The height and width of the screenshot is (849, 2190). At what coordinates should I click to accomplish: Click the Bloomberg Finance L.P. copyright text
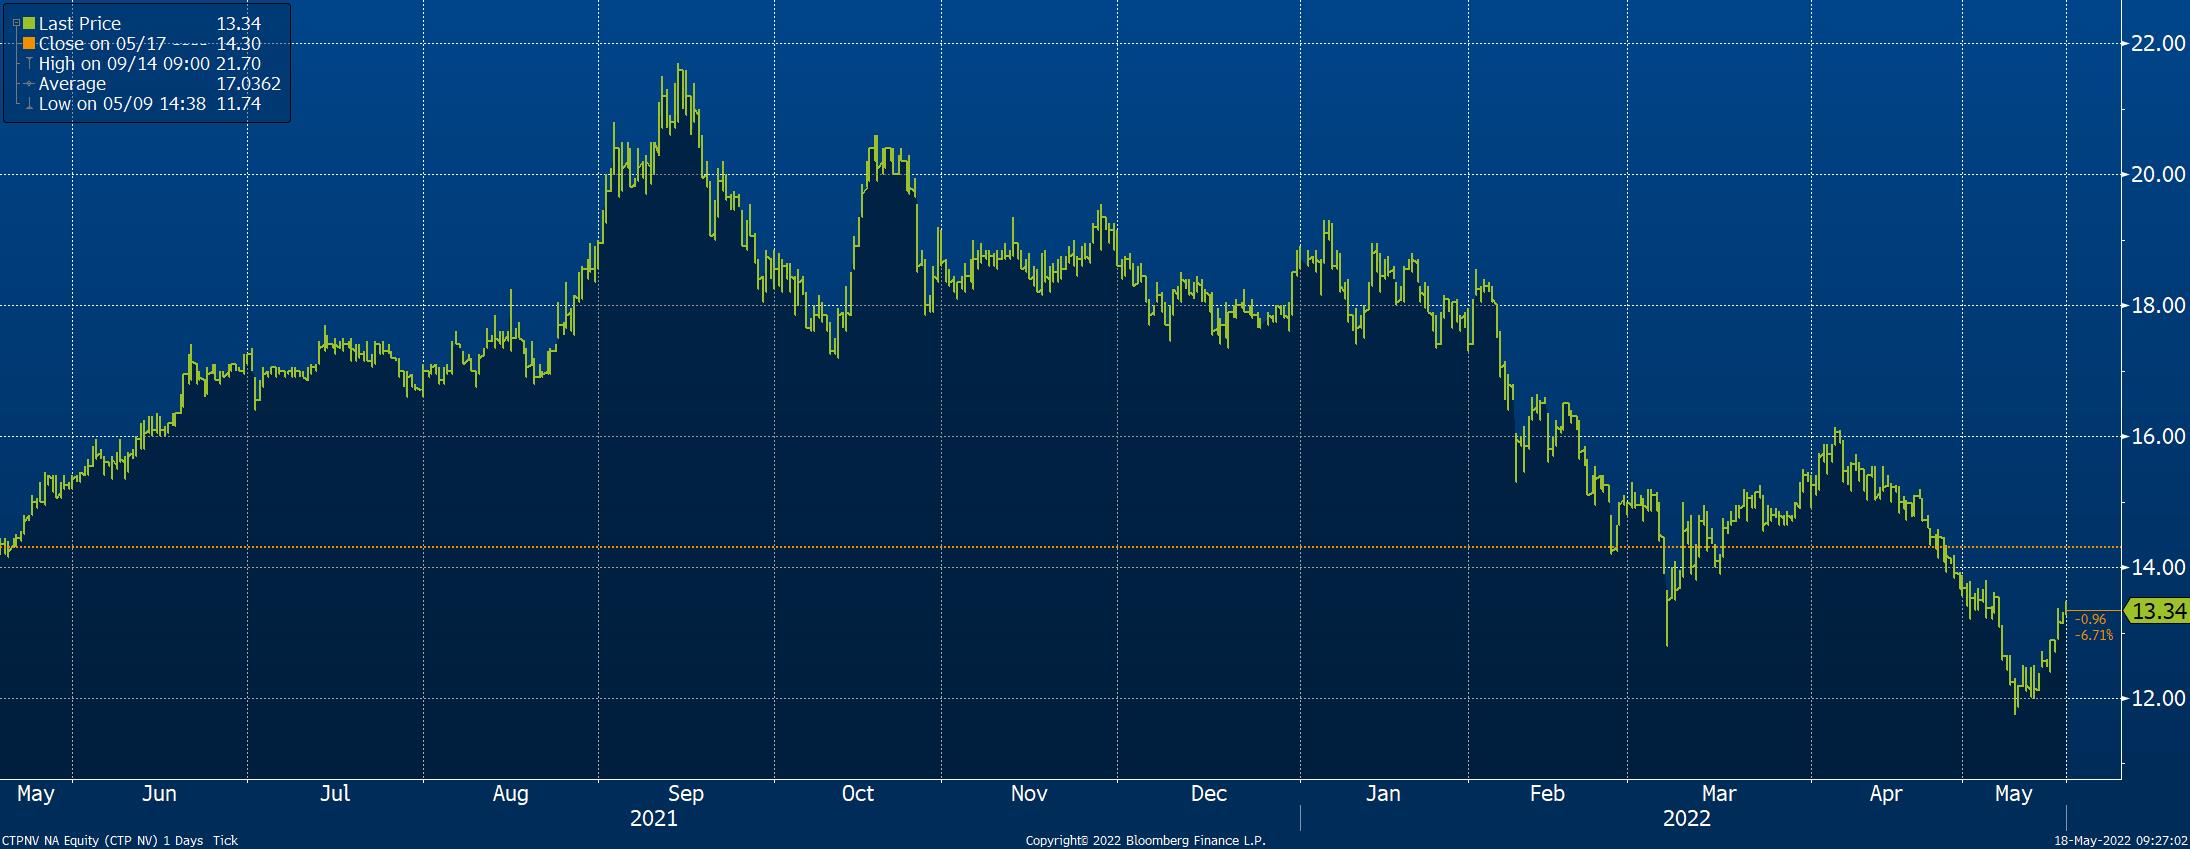pos(1145,841)
